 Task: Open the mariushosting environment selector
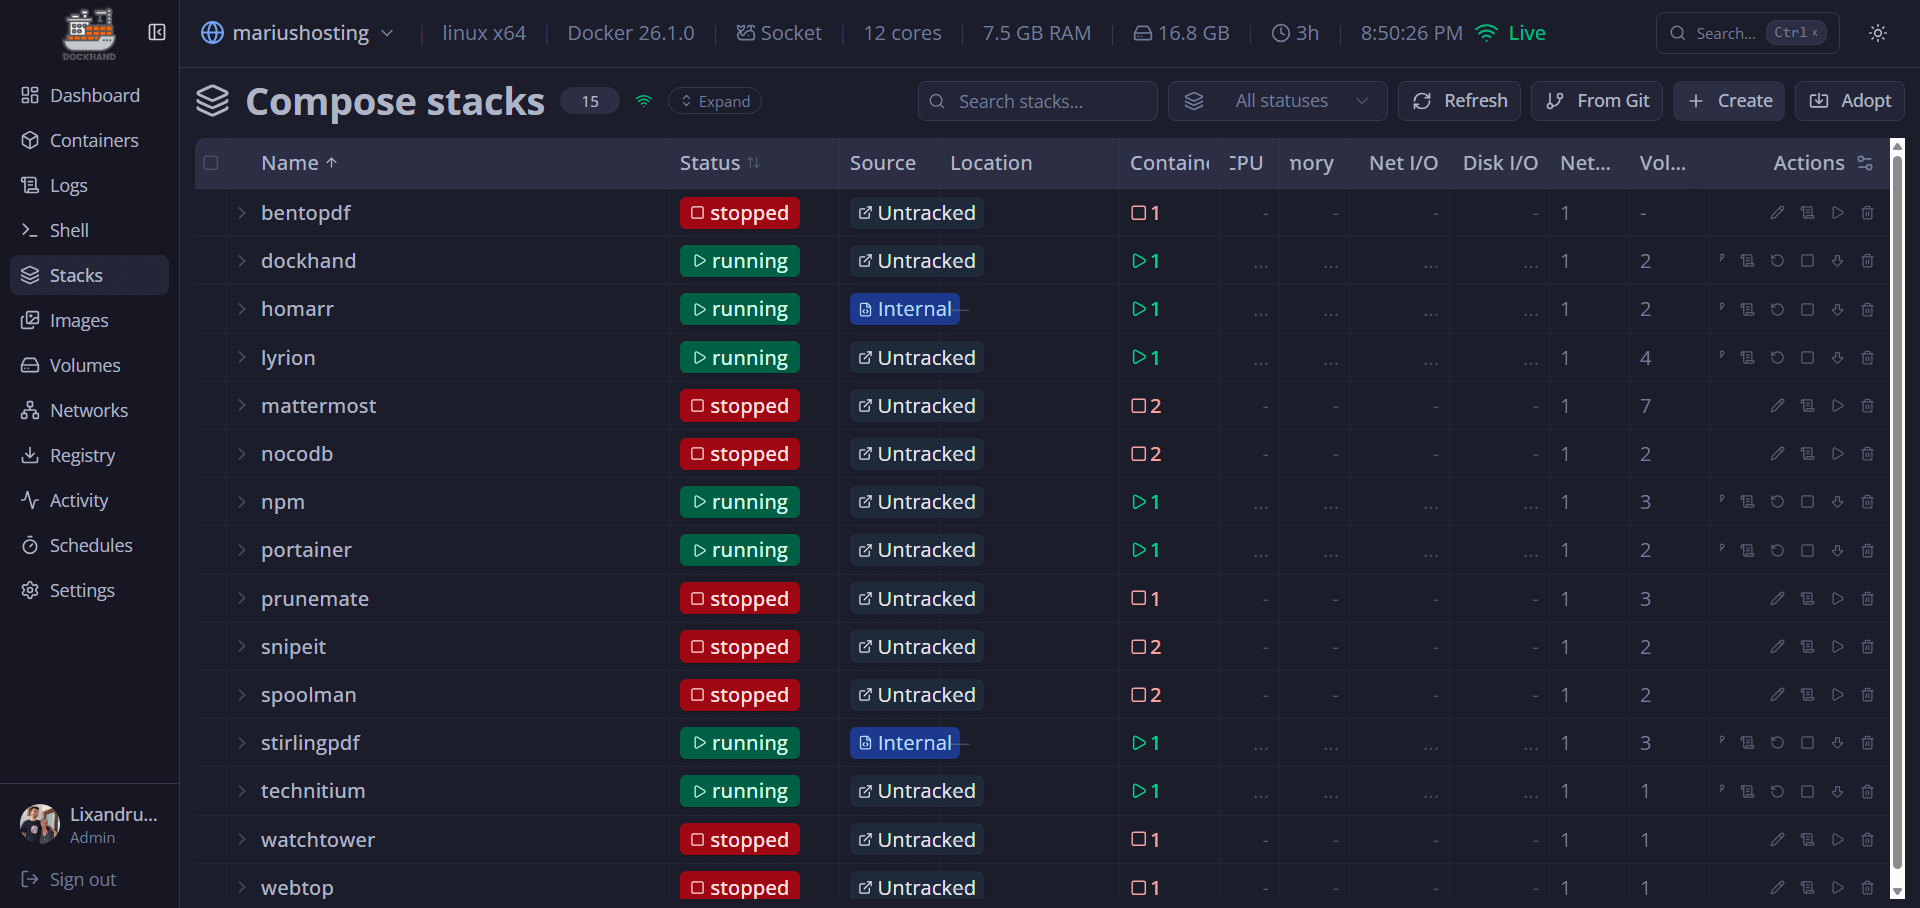(x=297, y=32)
